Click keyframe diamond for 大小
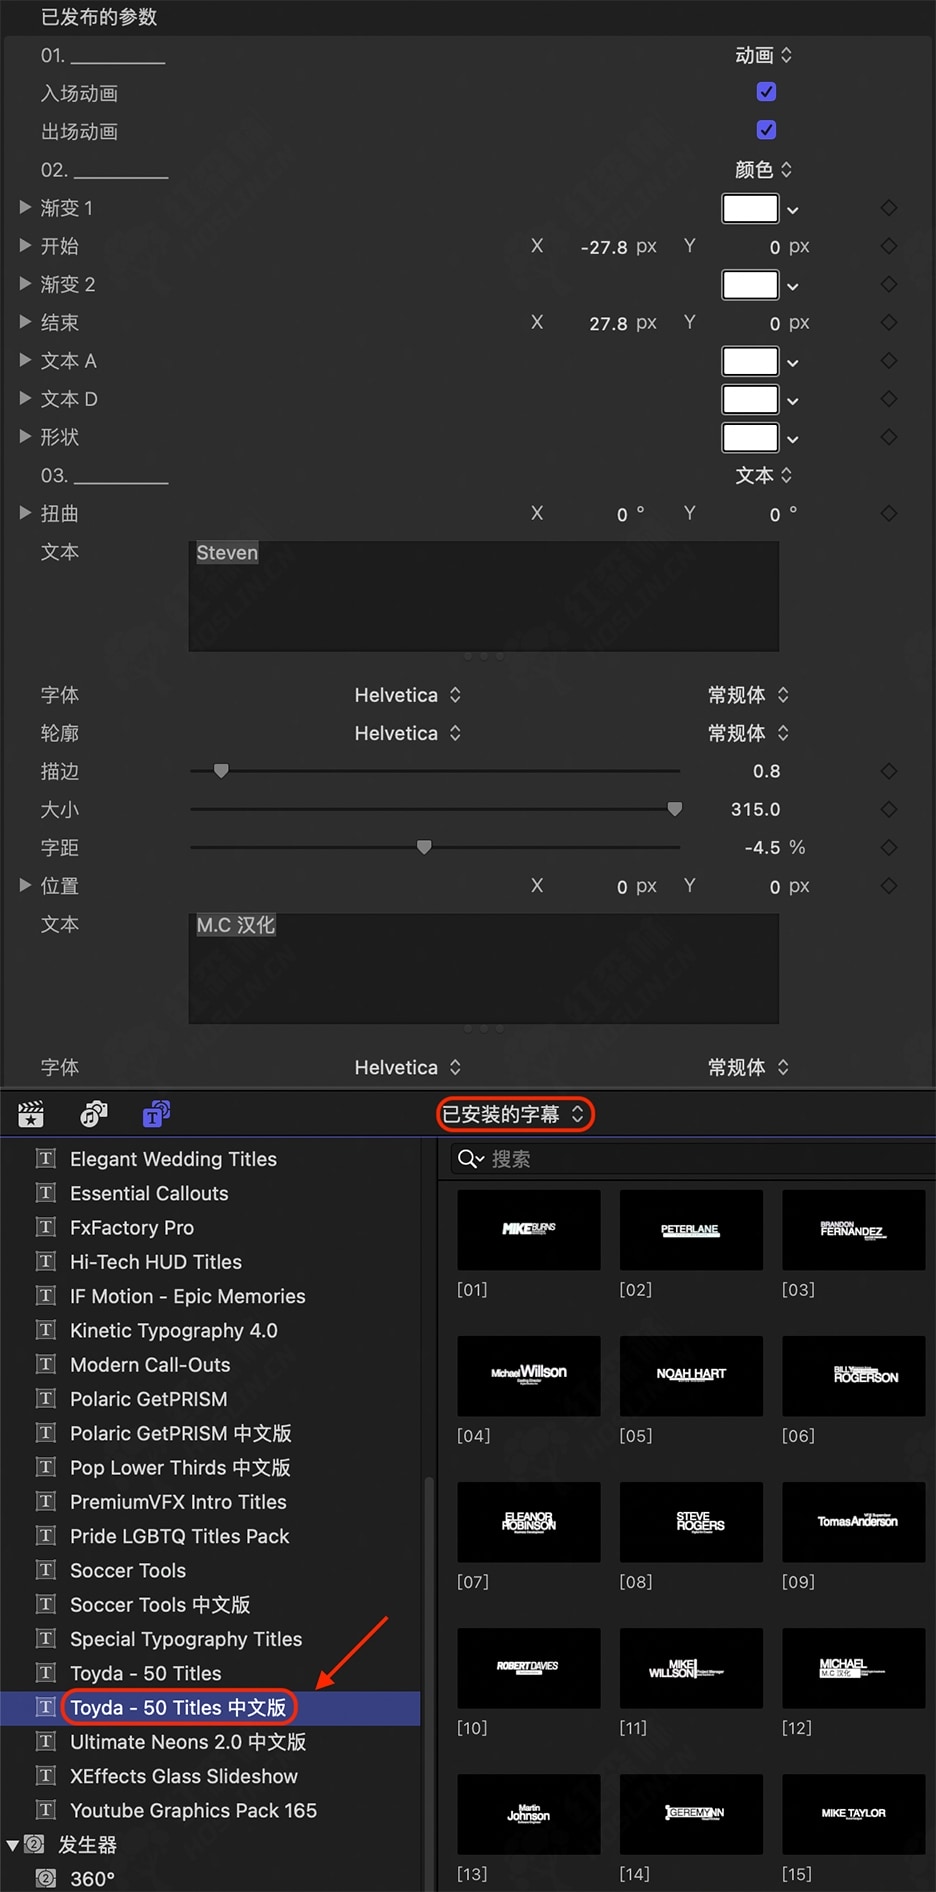936x1892 pixels. [x=889, y=809]
